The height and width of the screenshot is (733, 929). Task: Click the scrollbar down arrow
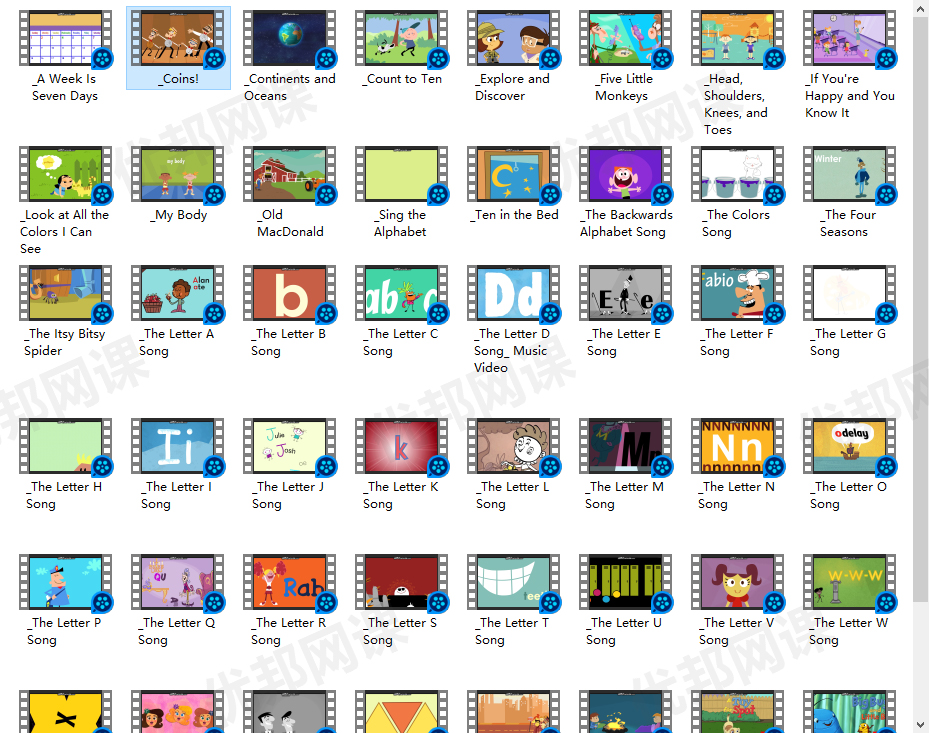pos(921,725)
